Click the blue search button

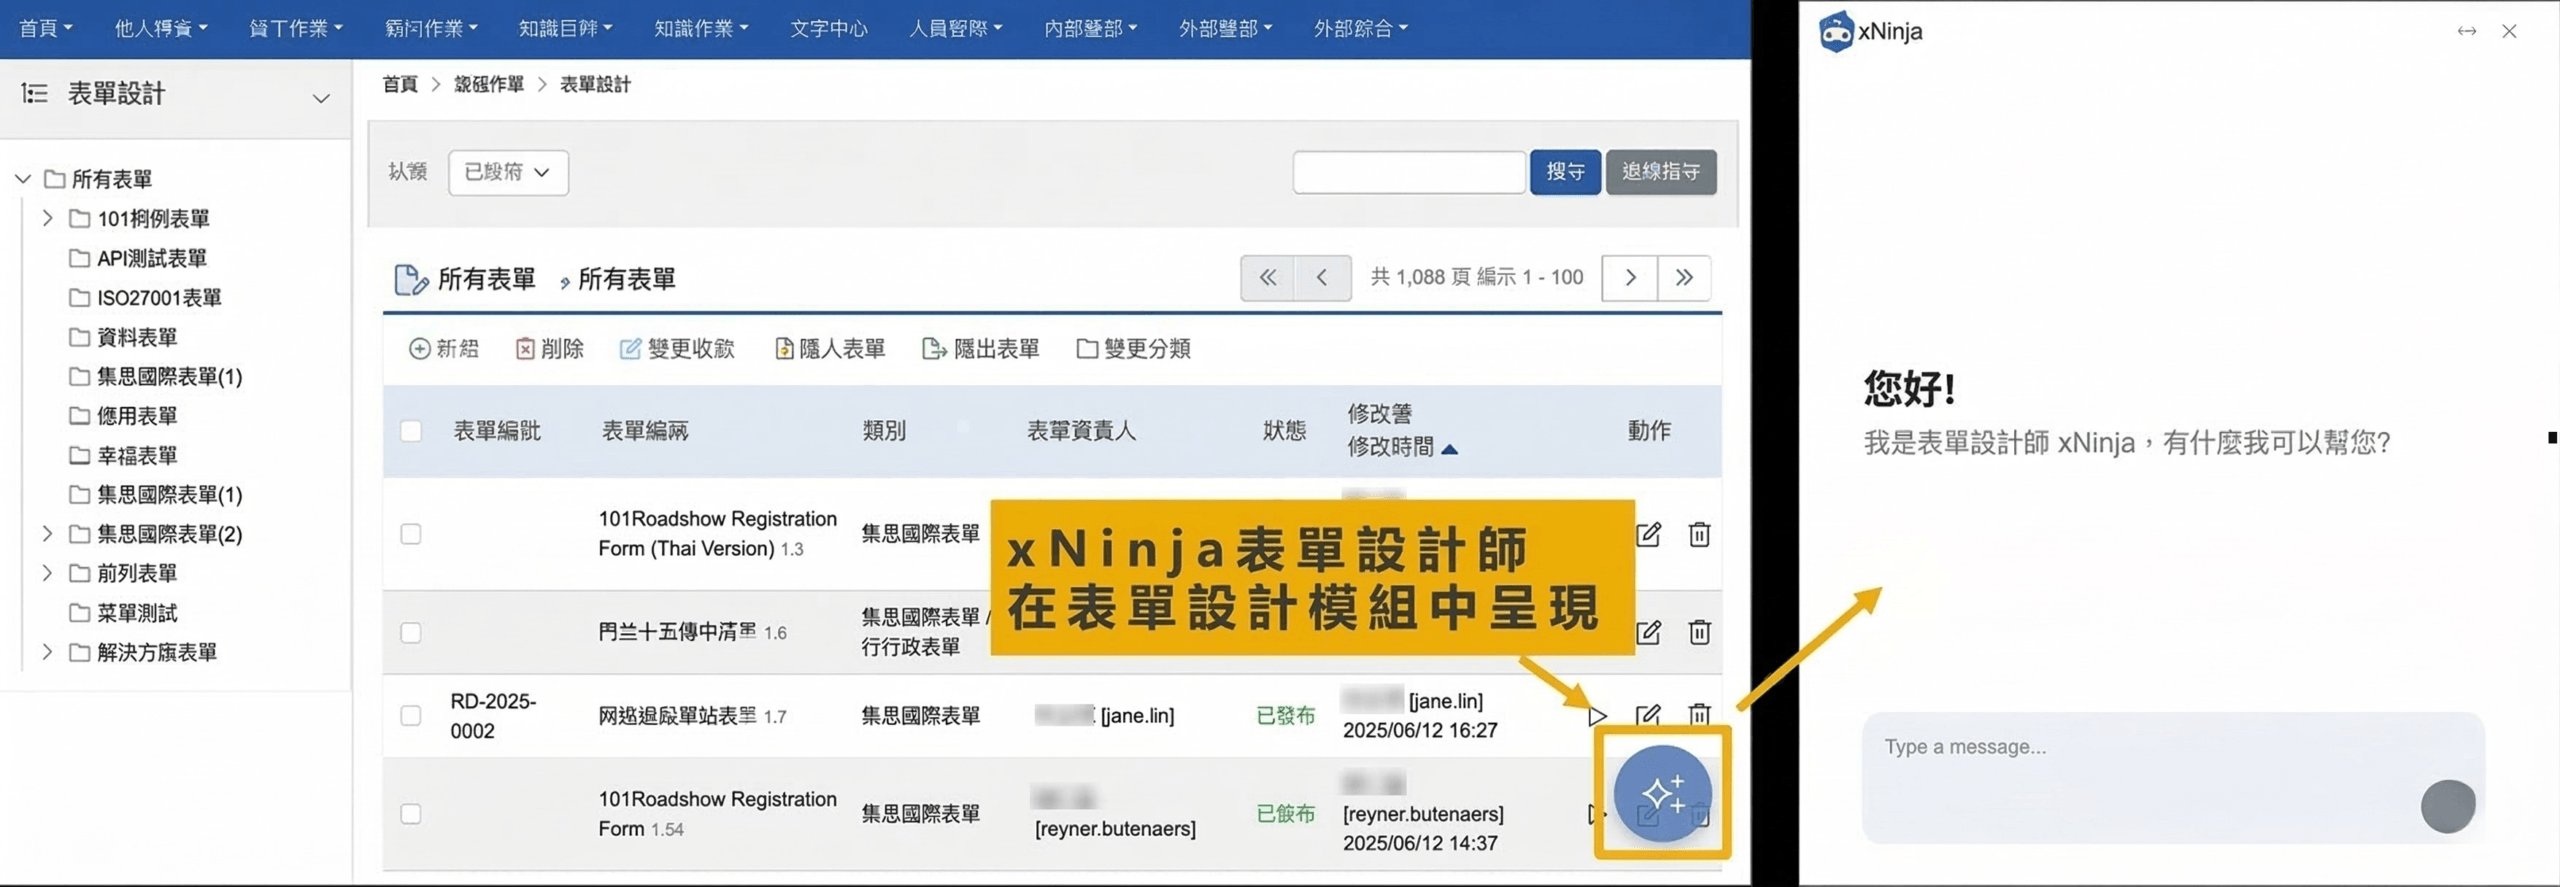tap(1564, 172)
